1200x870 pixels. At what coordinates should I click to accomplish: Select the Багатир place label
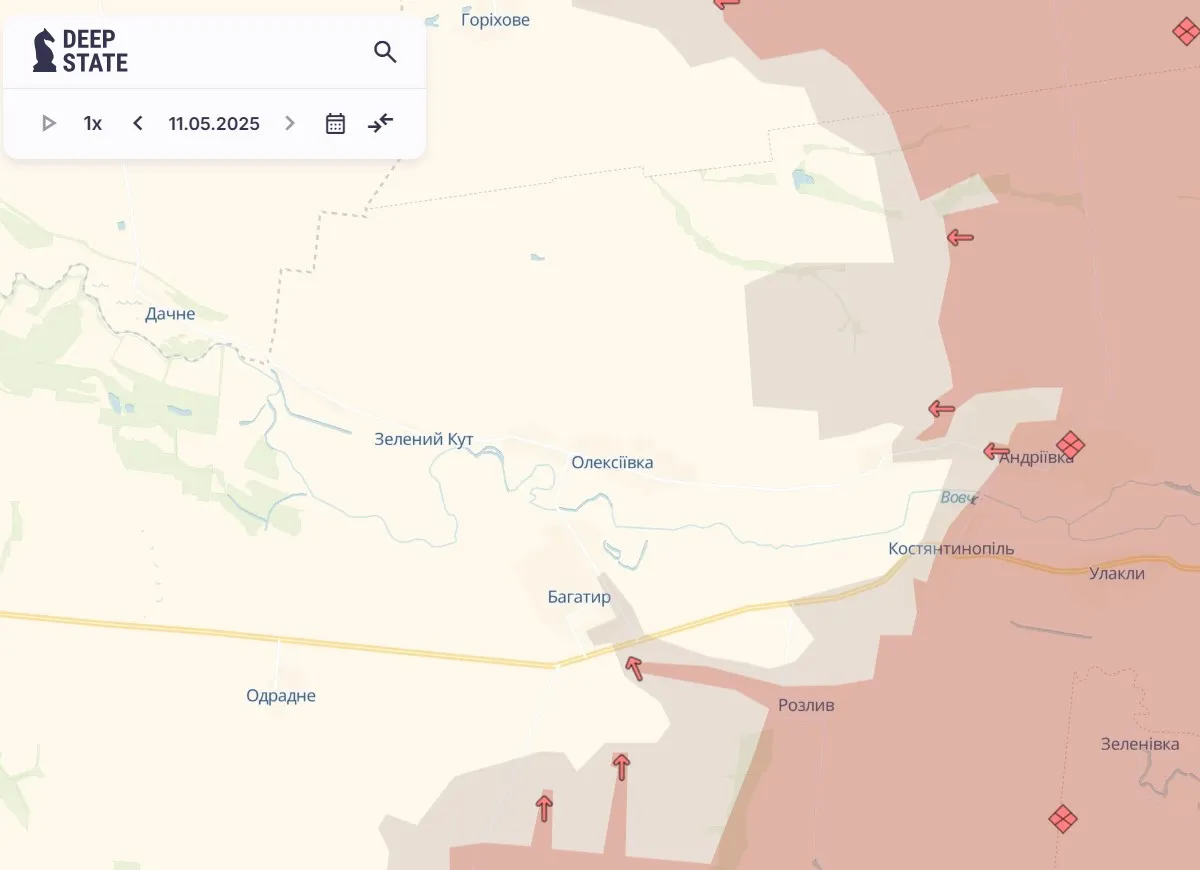[579, 597]
